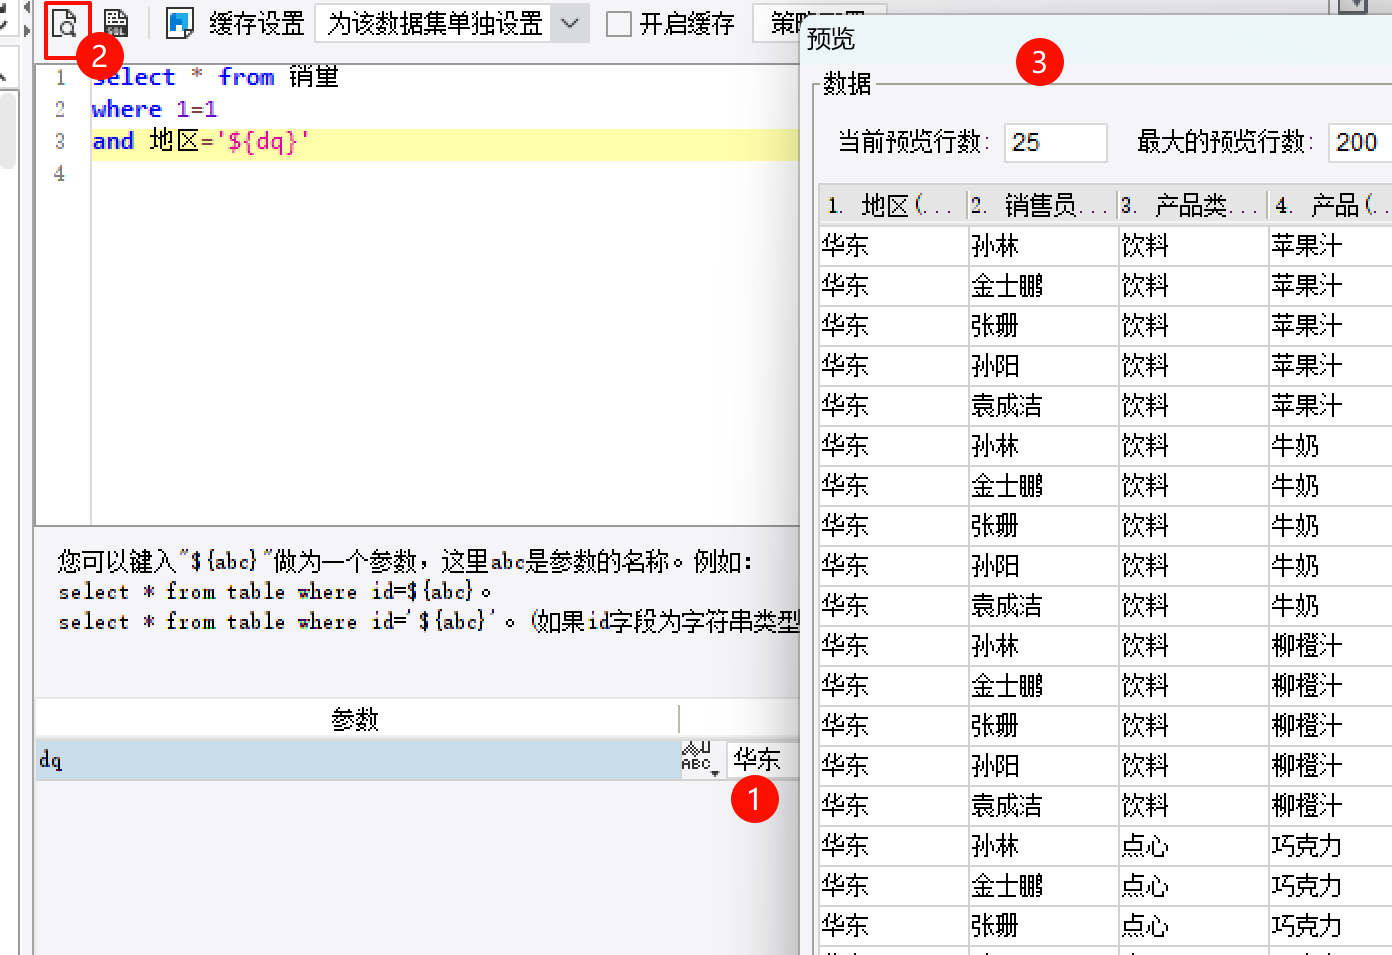Click line number 4 in the SQL editor

(x=60, y=174)
